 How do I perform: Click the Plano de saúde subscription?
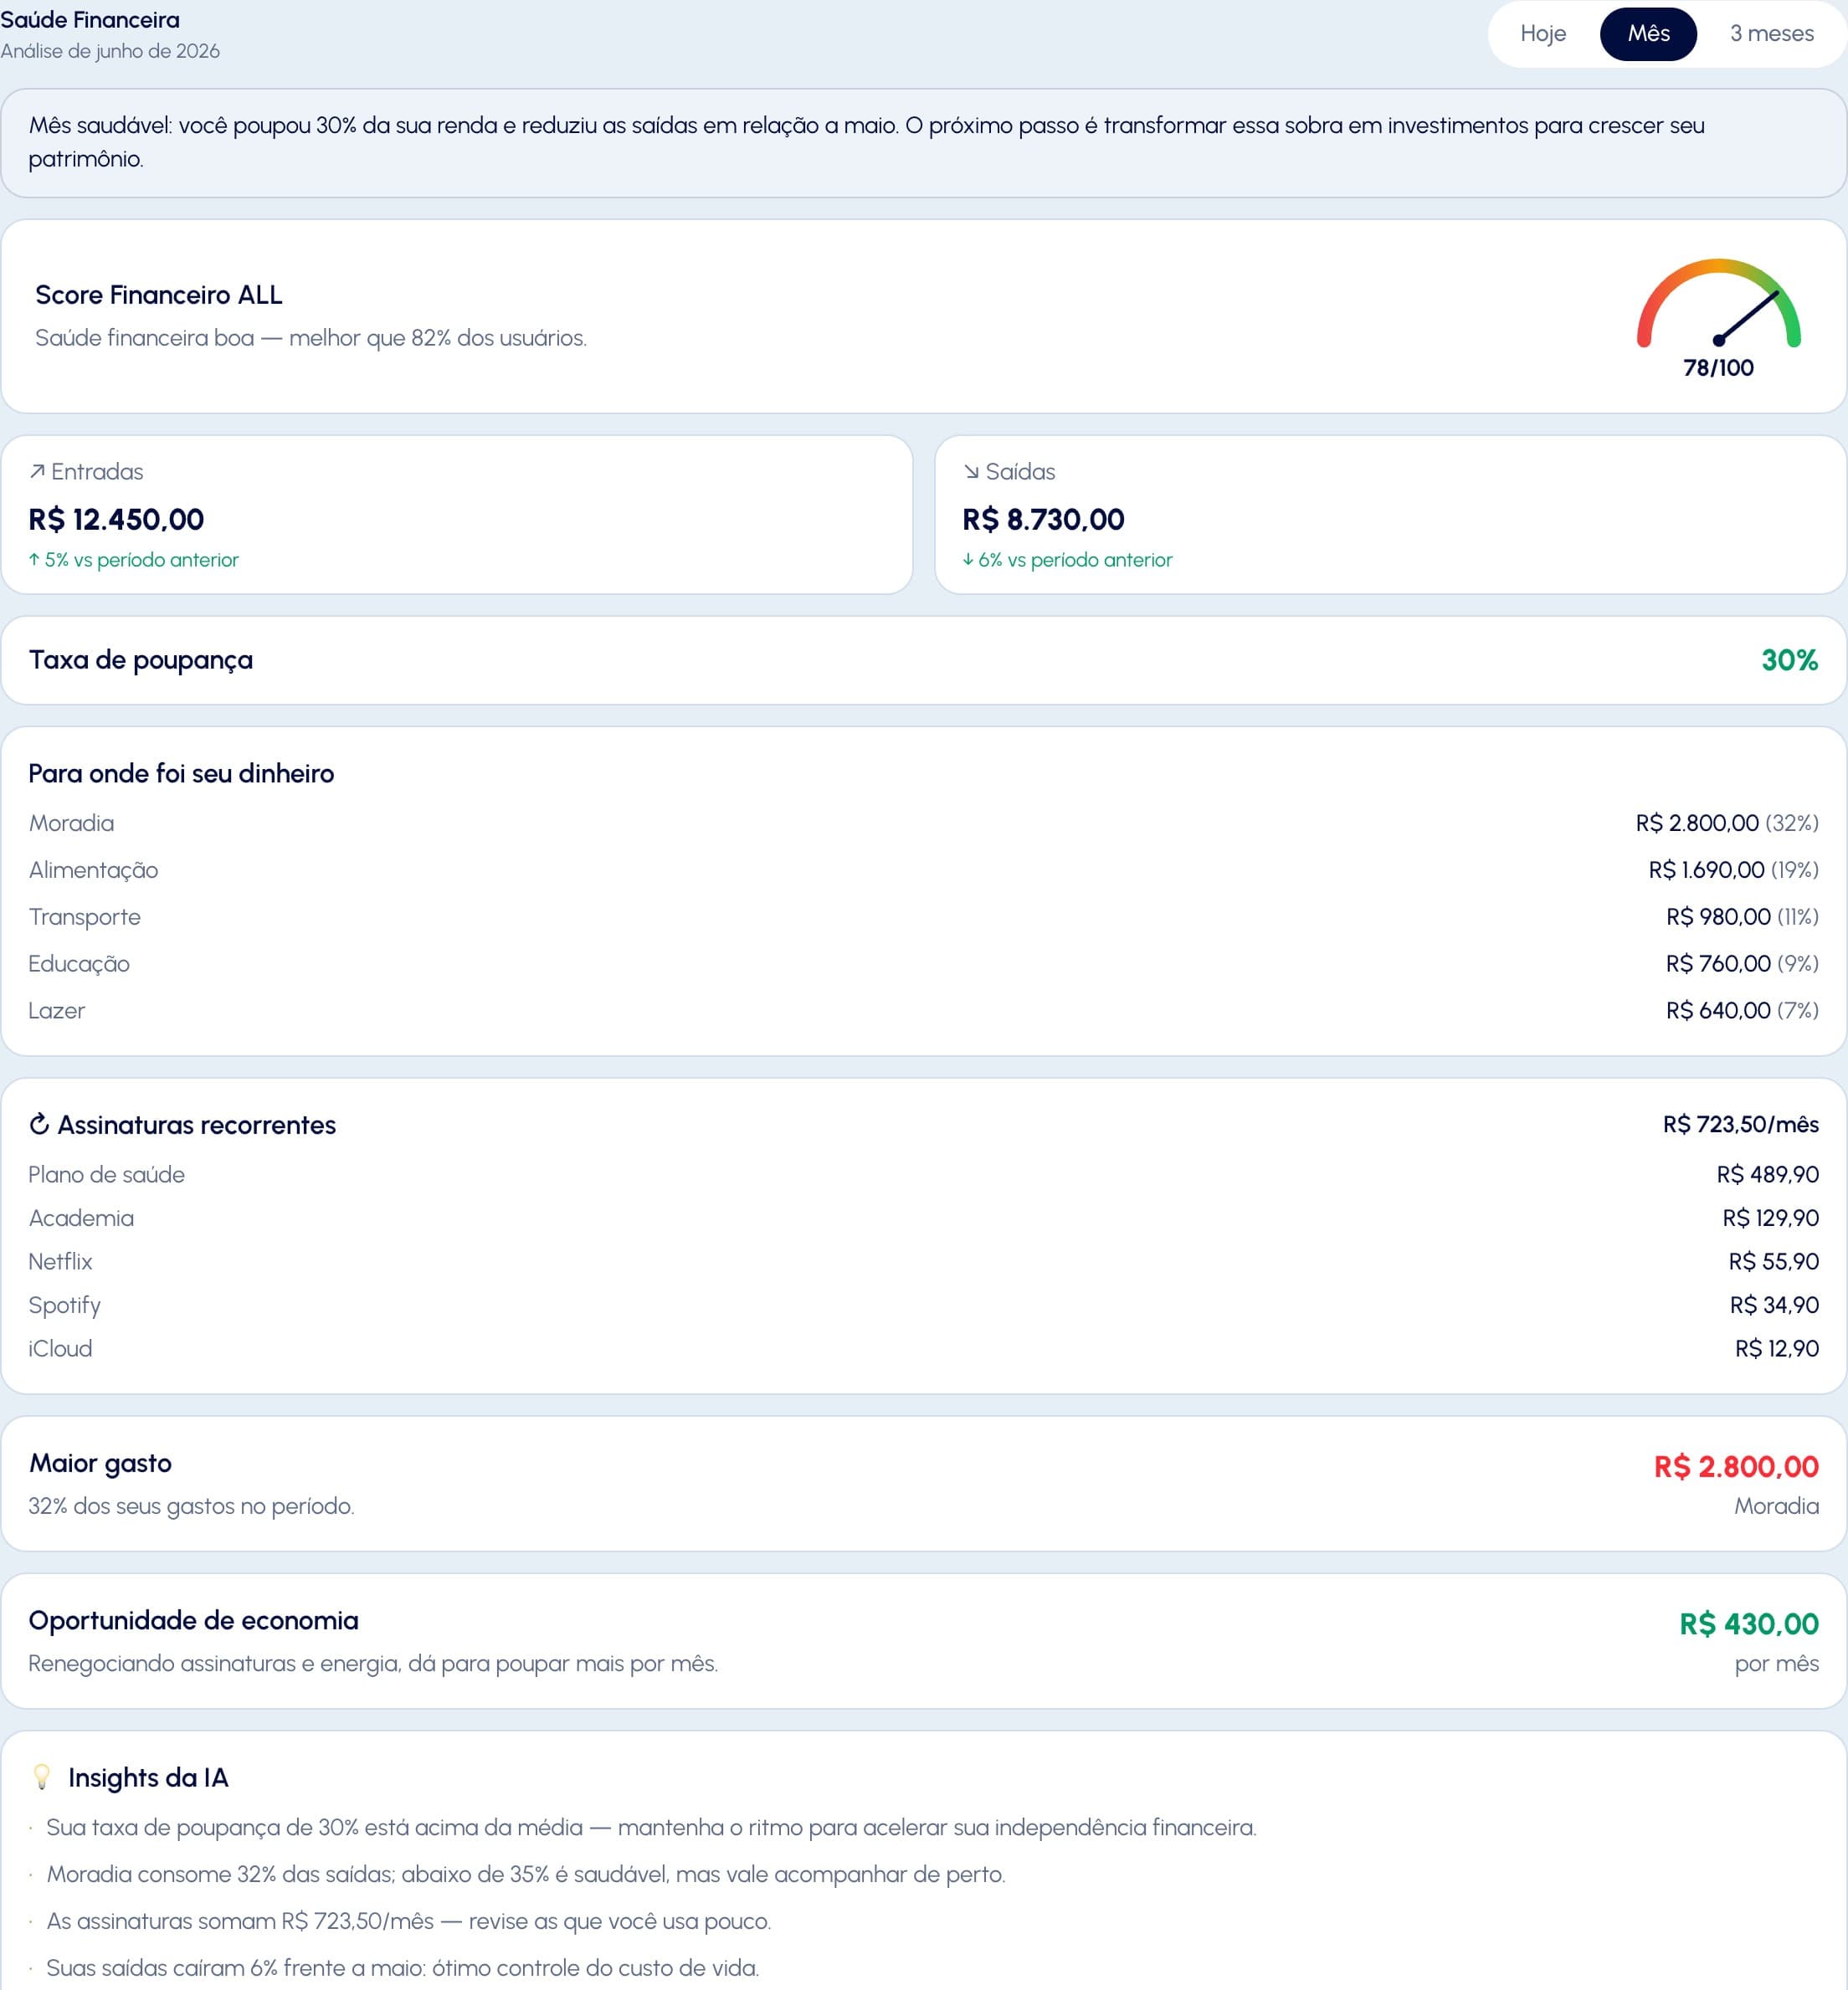tap(107, 1174)
